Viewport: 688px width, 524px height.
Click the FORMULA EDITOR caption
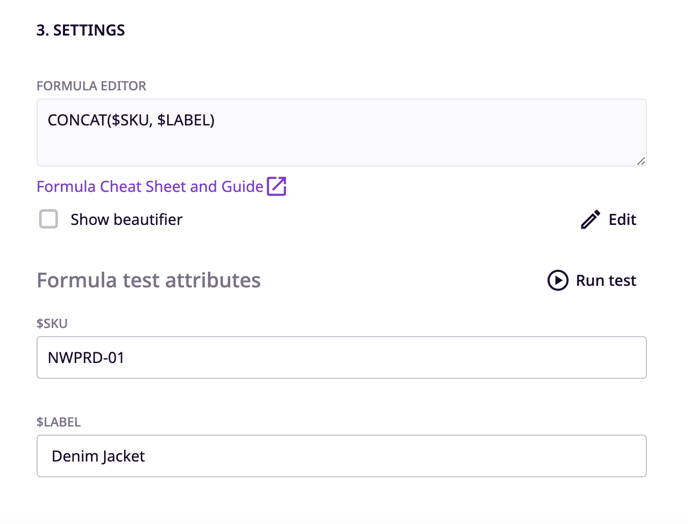91,86
